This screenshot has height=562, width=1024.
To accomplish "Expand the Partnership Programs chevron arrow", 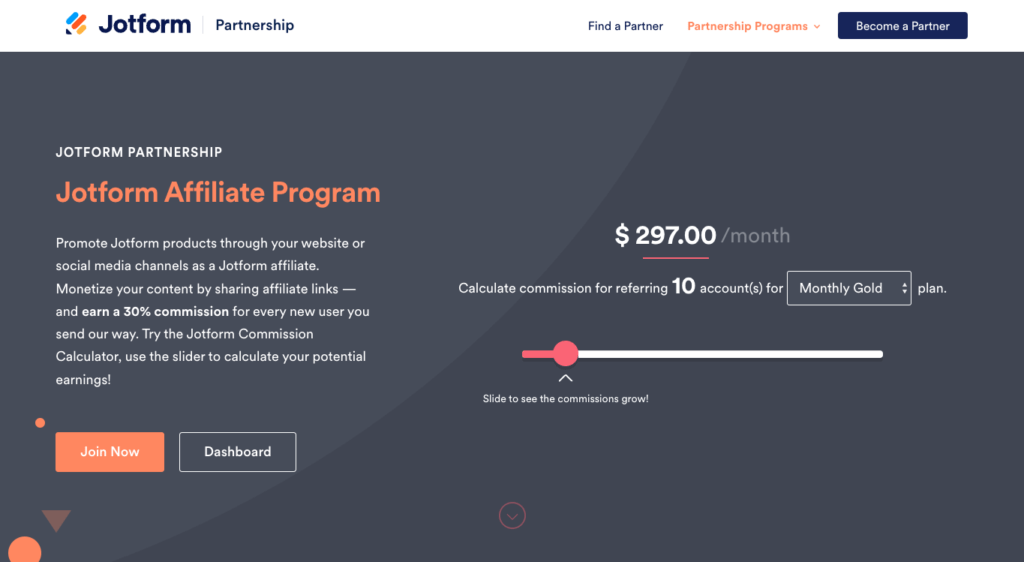I will click(817, 27).
